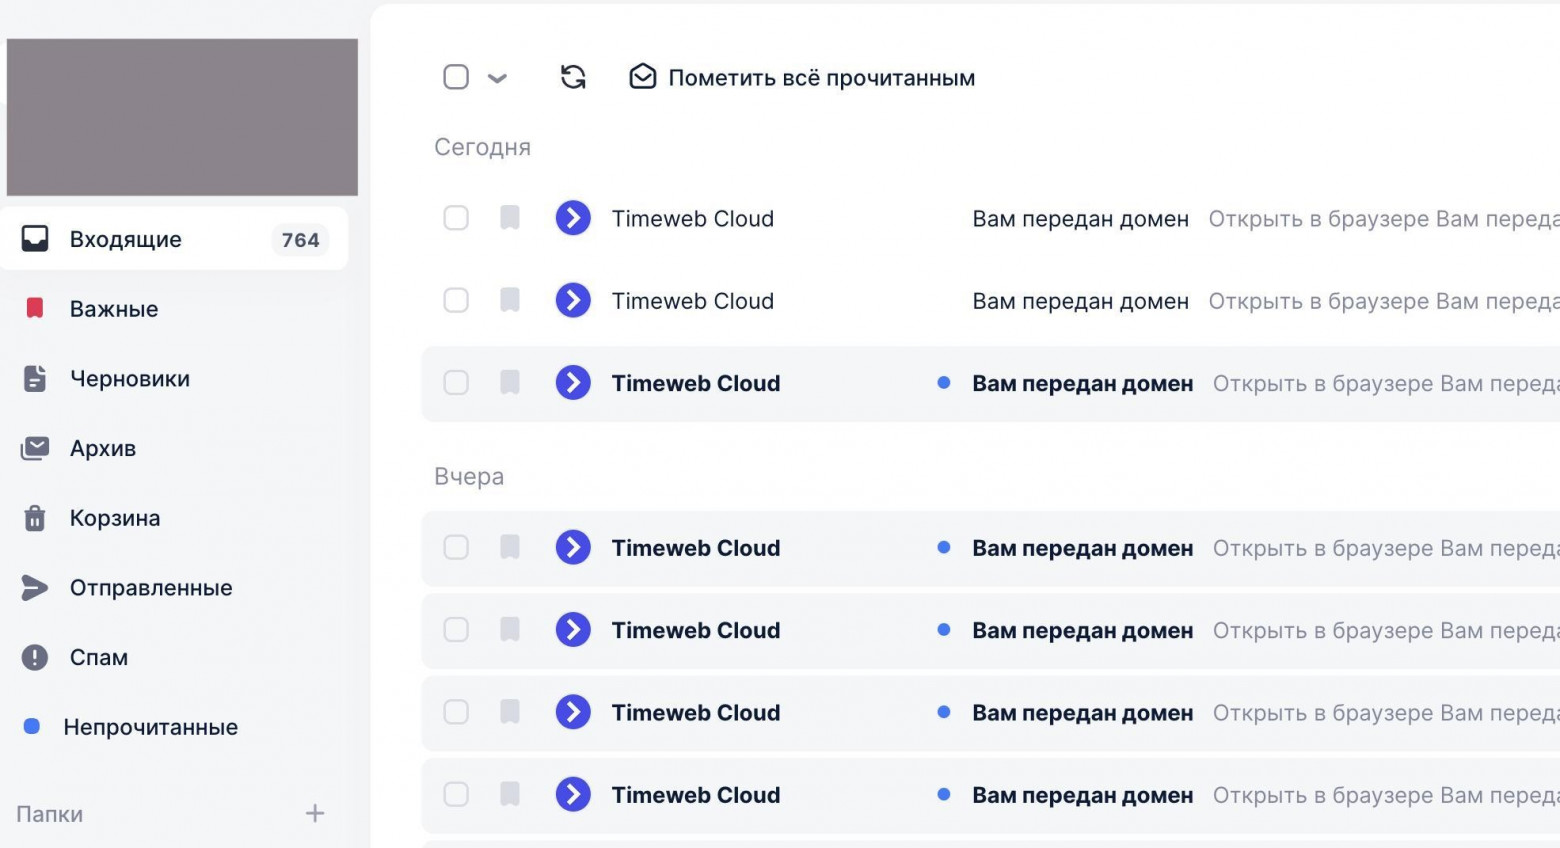Switch to the Сегодня message group
The width and height of the screenshot is (1560, 848).
(x=483, y=146)
